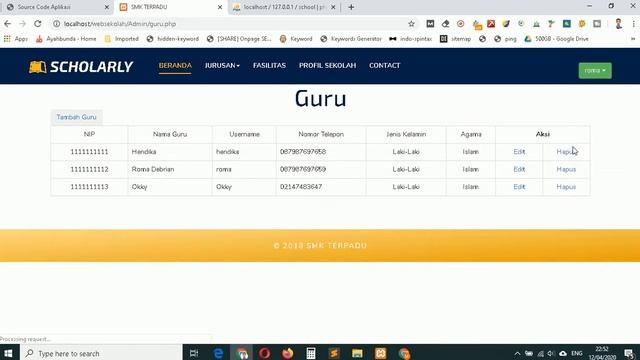640x360 pixels.
Task: Launch Microsoft Edge from taskbar
Action: point(218,353)
